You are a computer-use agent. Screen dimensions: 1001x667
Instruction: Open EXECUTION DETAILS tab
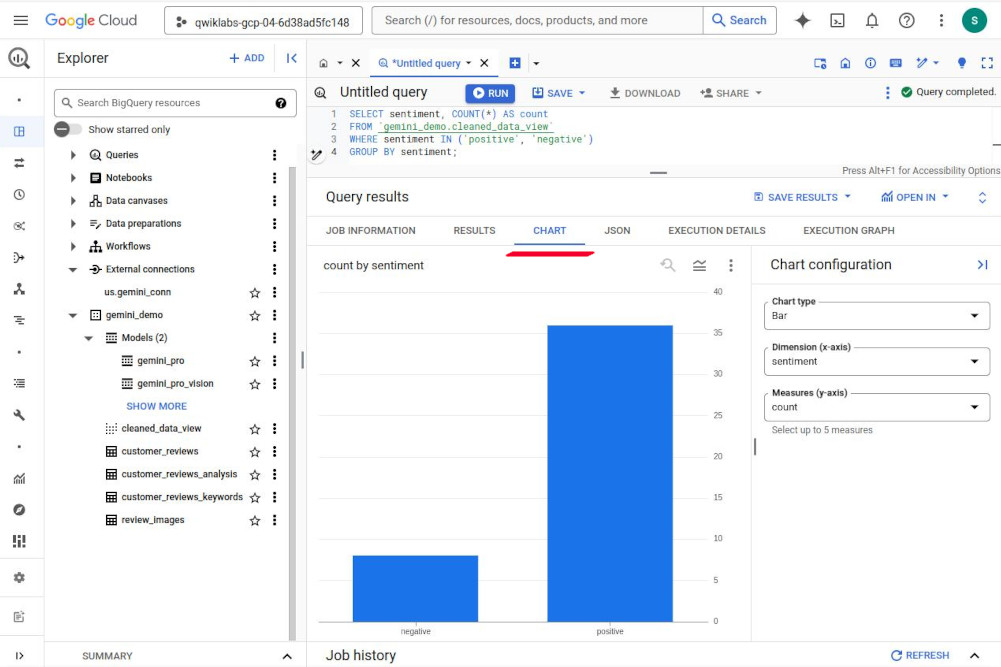point(716,230)
